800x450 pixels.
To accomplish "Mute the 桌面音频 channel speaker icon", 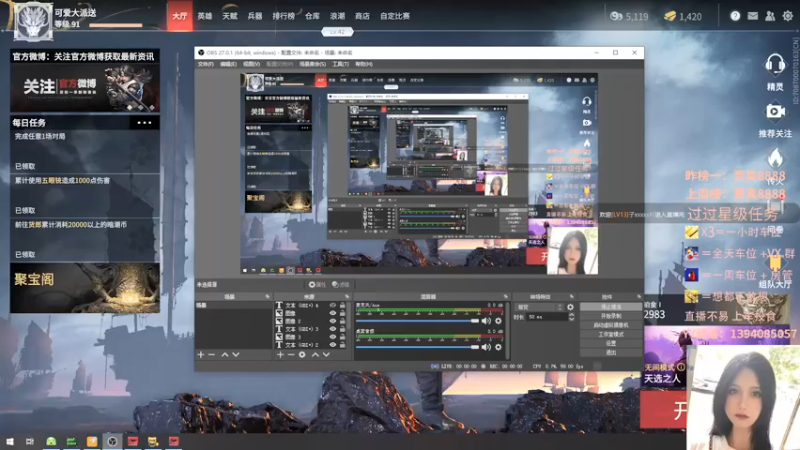I will tap(486, 347).
